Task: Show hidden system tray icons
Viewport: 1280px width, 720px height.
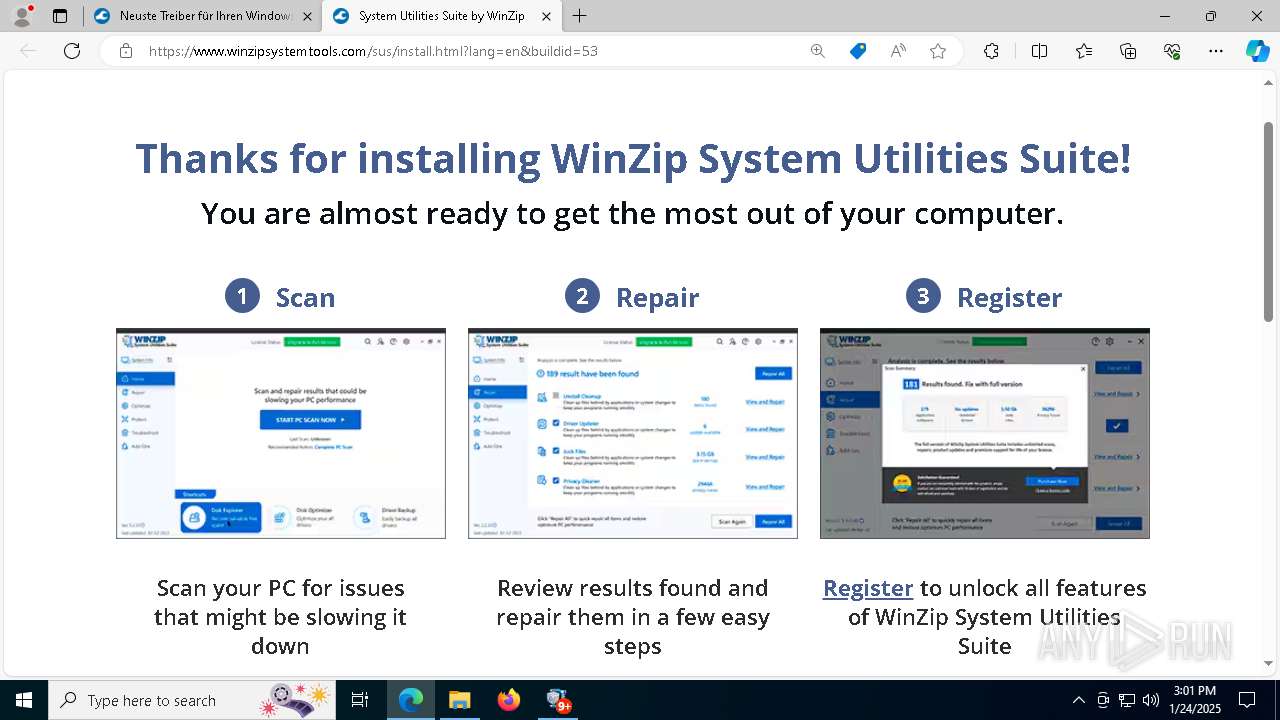Action: pos(1078,700)
